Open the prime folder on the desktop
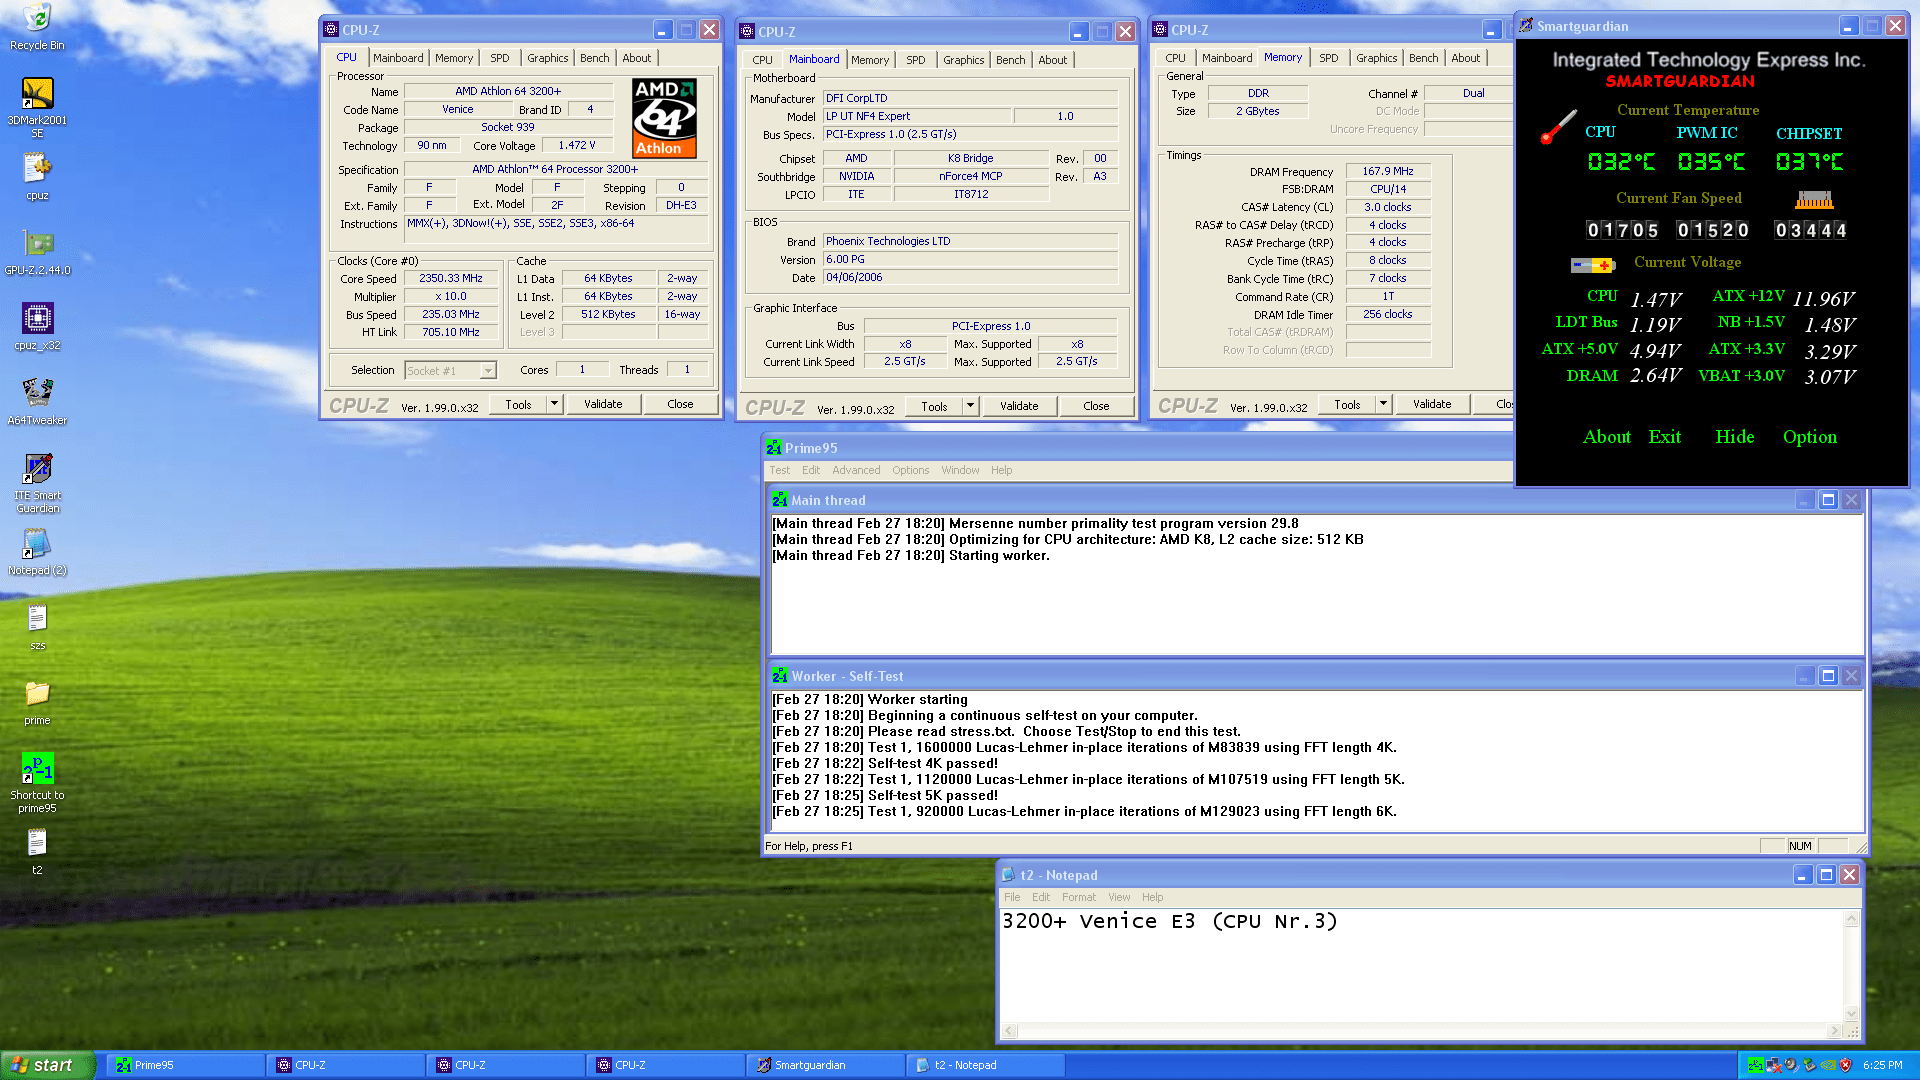 [37, 693]
